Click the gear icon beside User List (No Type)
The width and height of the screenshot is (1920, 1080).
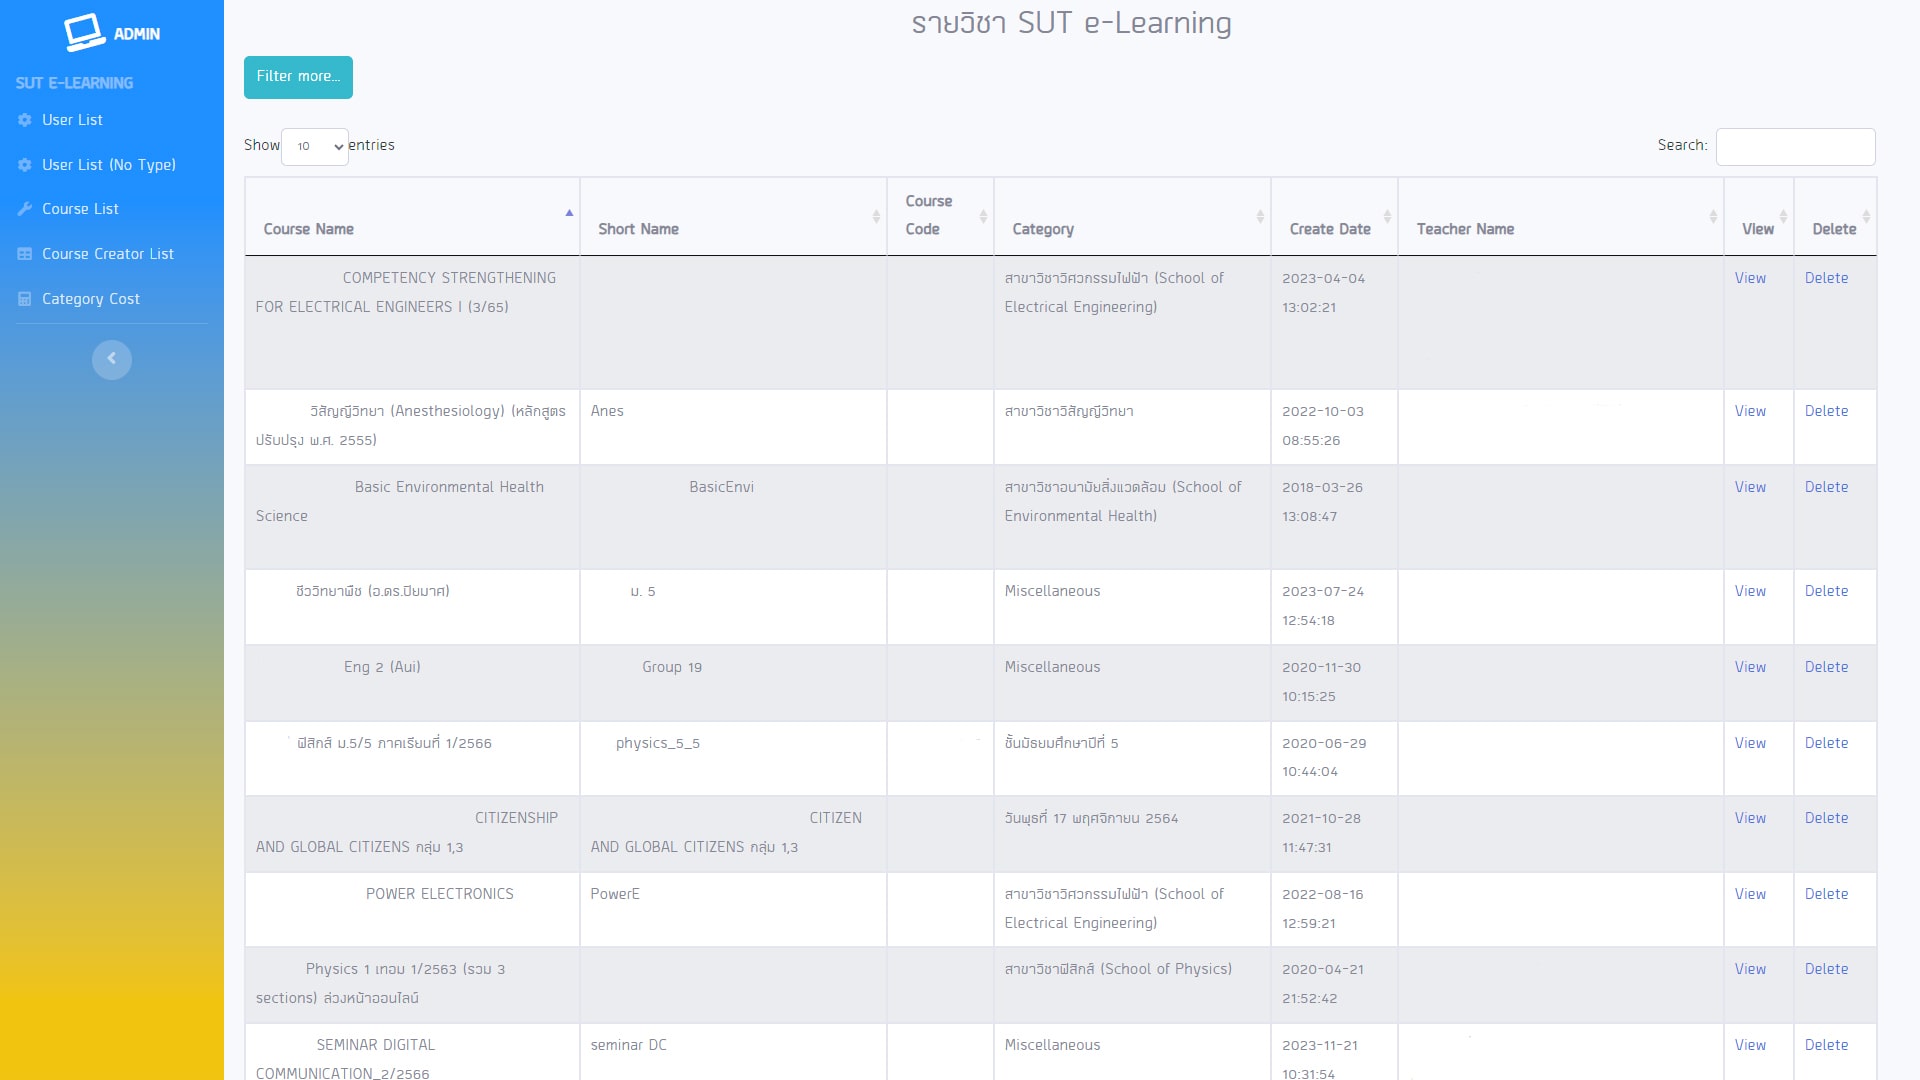click(25, 165)
